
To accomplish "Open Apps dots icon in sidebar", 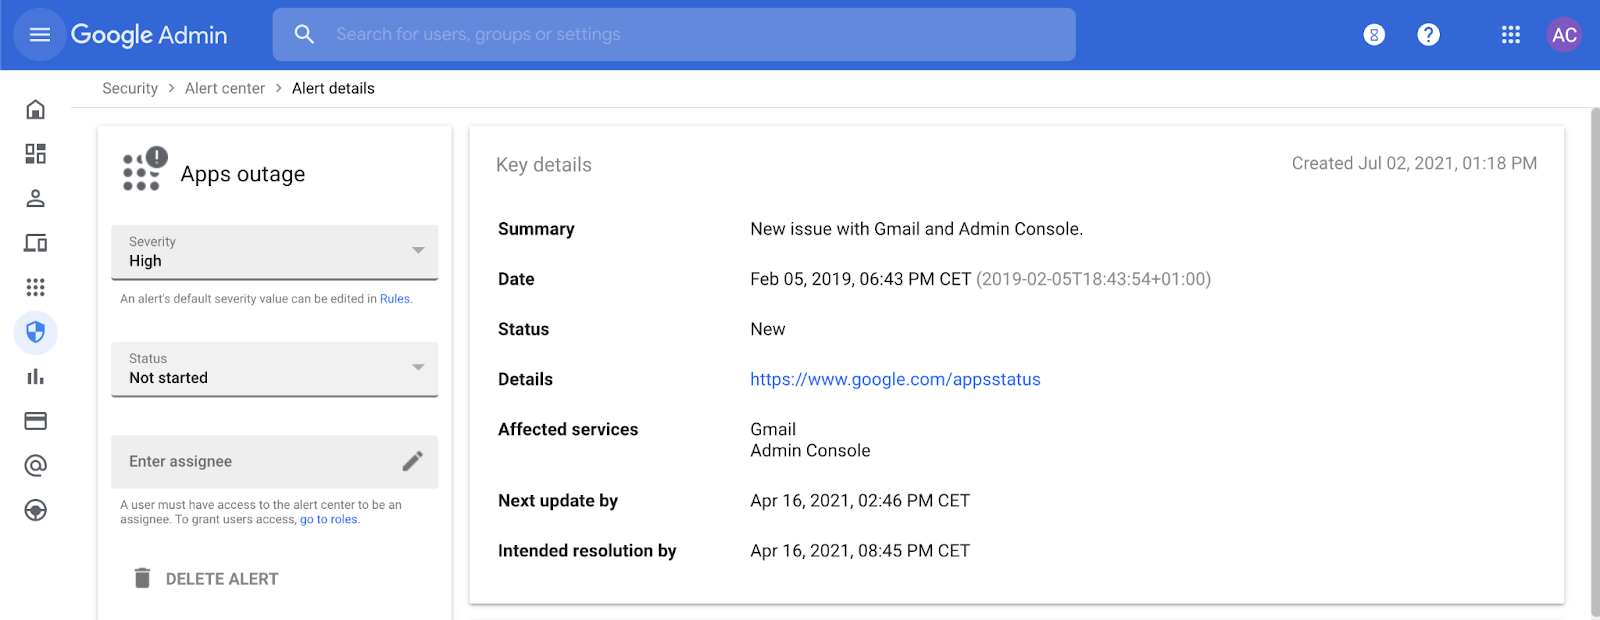I will (35, 287).
